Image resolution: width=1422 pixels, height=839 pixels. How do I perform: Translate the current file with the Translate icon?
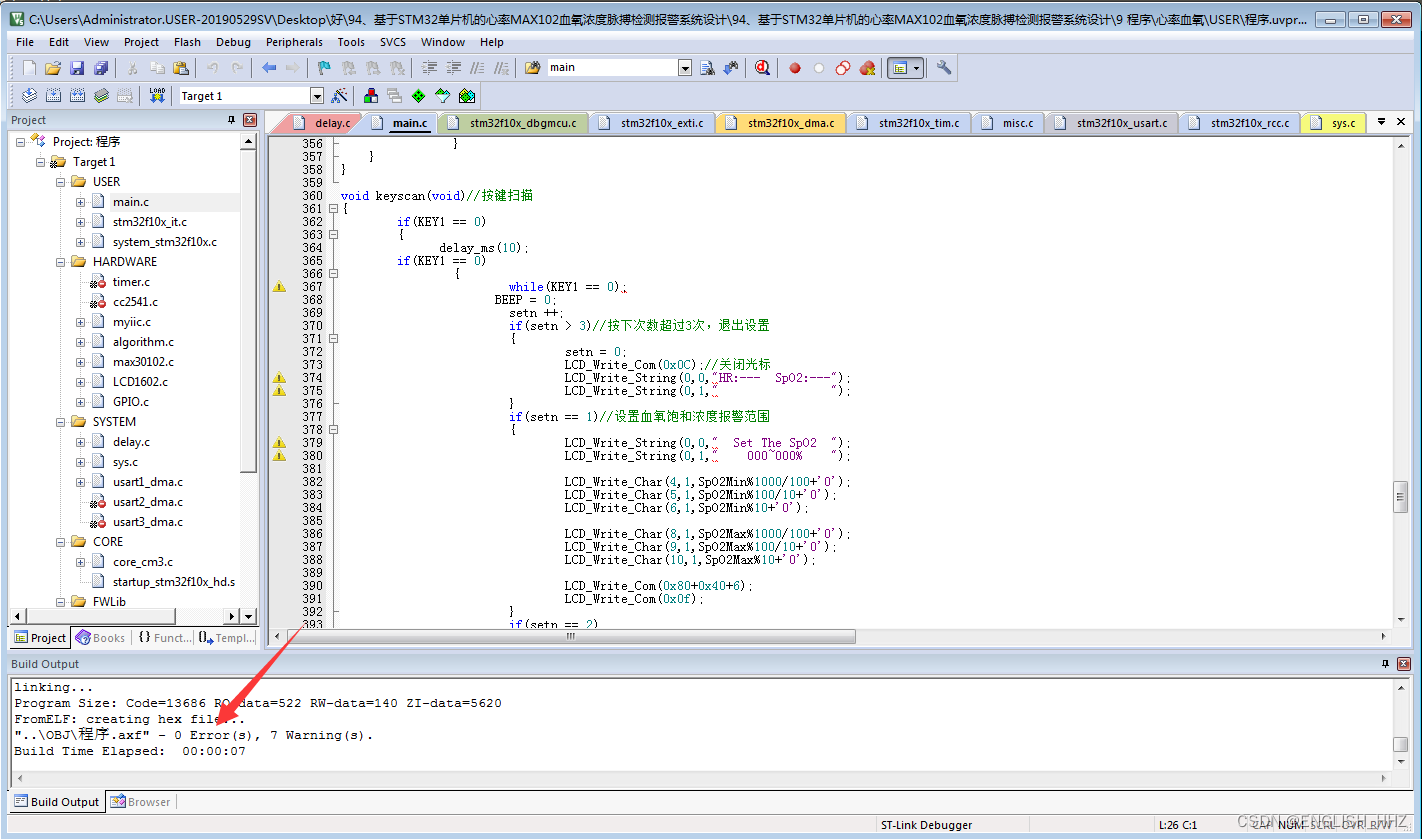29,96
